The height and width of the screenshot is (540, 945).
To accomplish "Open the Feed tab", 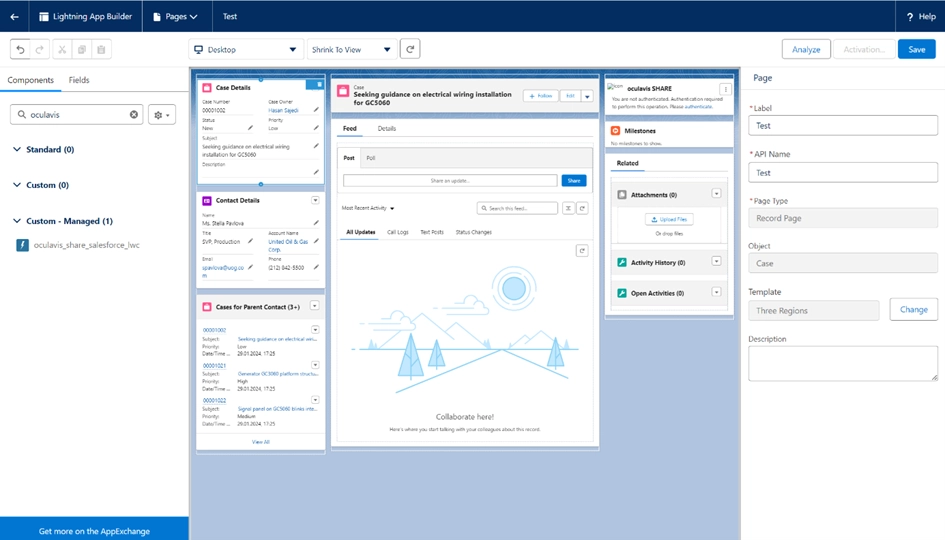I will click(350, 128).
